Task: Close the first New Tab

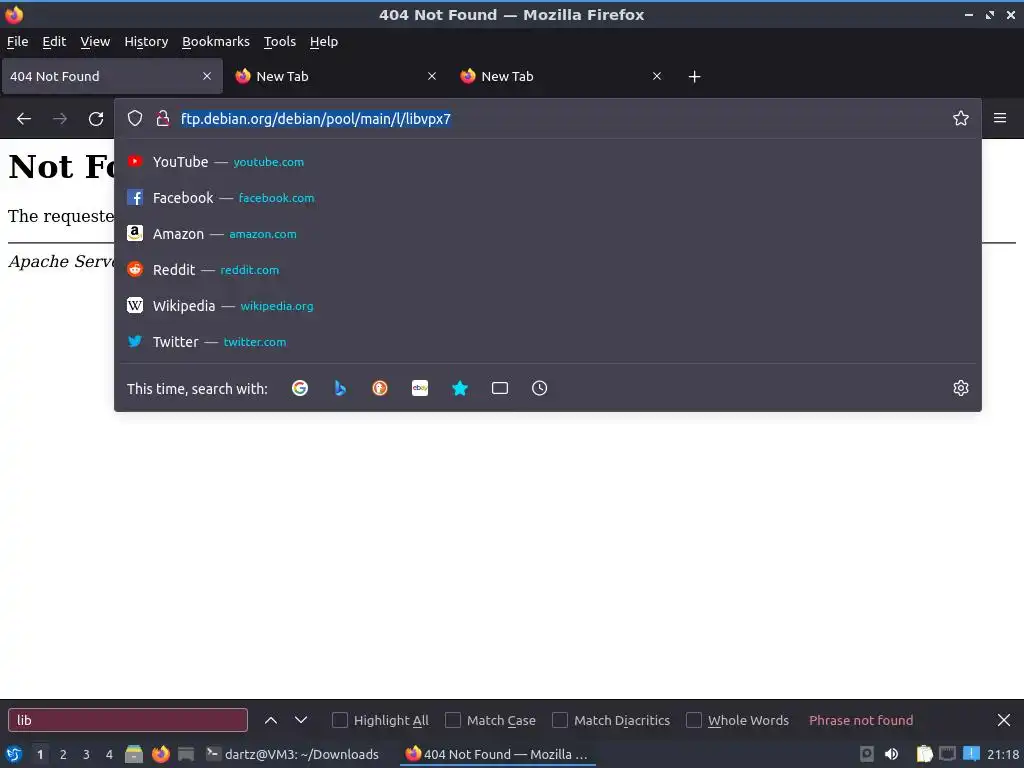Action: [x=432, y=76]
